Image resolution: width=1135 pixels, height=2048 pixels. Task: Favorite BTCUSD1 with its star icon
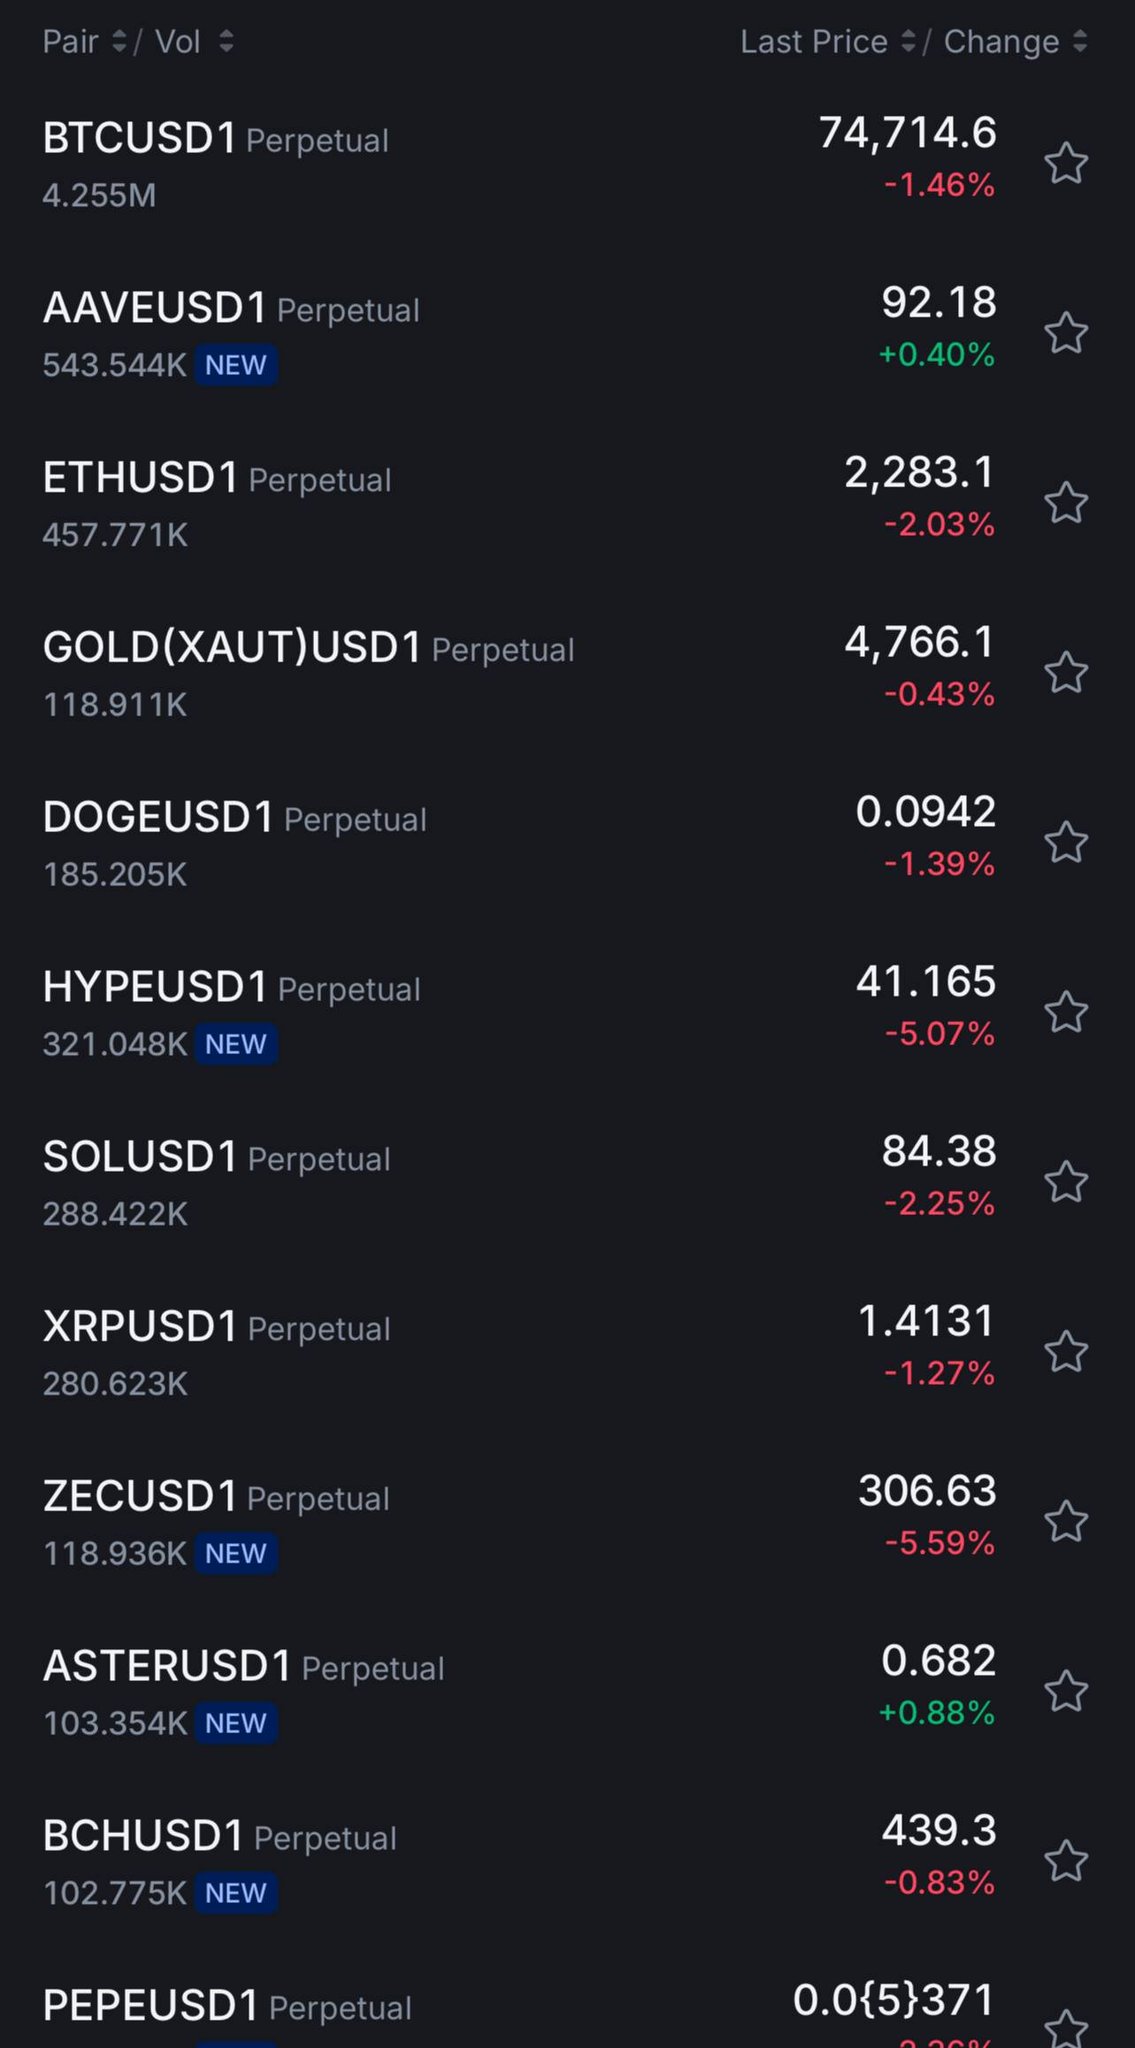pos(1066,163)
